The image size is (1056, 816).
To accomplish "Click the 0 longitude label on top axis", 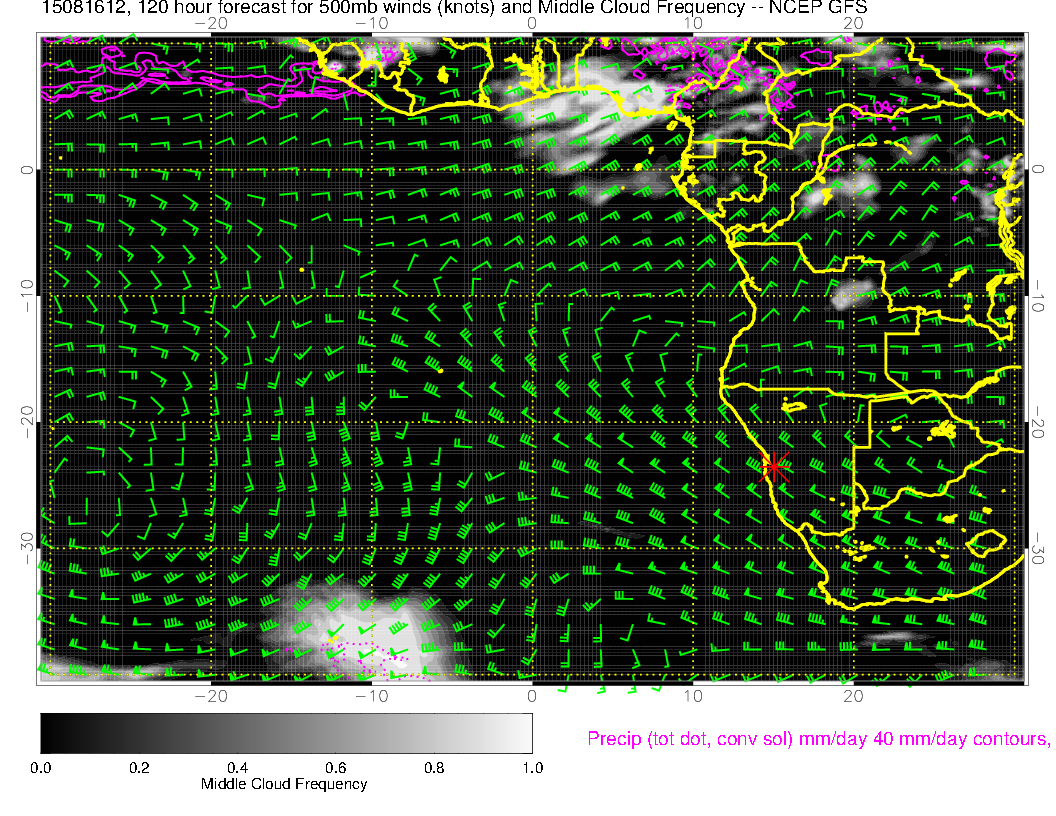I will pos(532,23).
